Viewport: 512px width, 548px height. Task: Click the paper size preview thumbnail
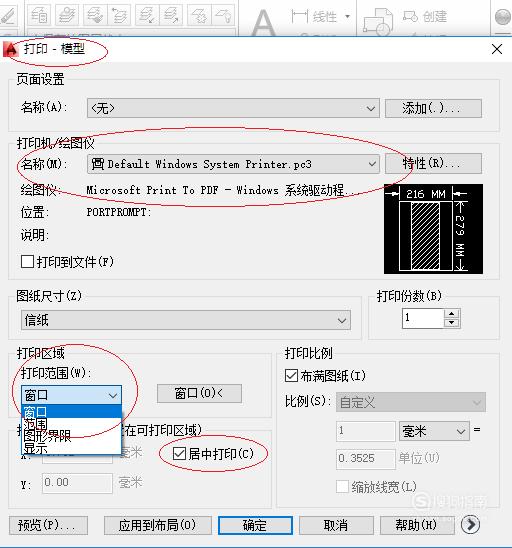[433, 229]
